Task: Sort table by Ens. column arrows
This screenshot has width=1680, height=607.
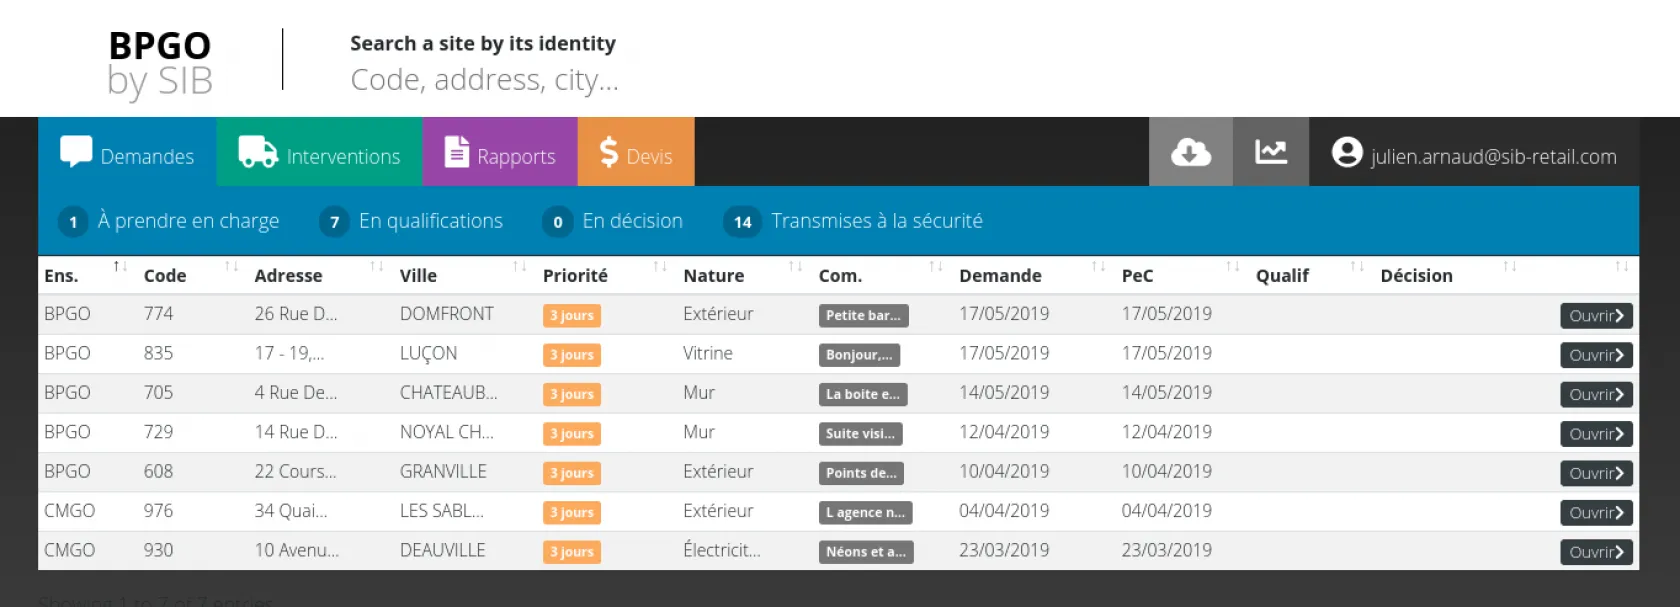Action: pos(119,267)
